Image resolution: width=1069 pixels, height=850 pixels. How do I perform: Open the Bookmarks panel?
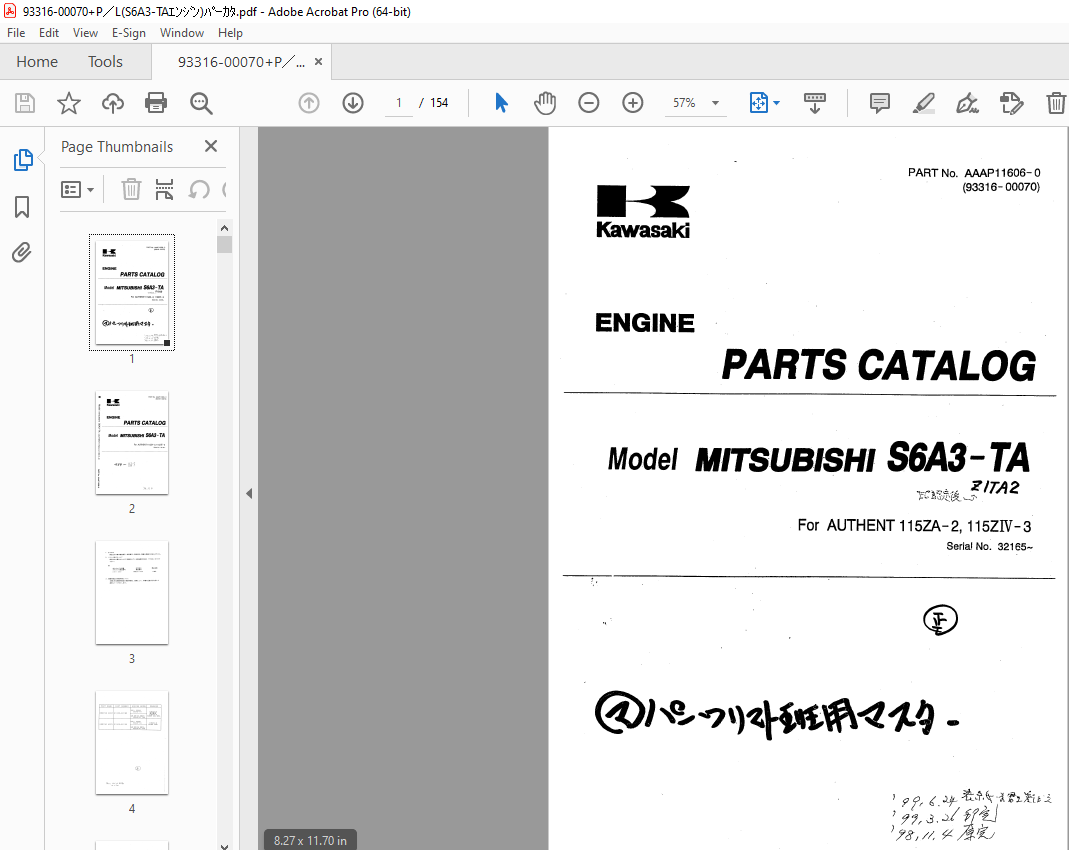pyautogui.click(x=22, y=207)
